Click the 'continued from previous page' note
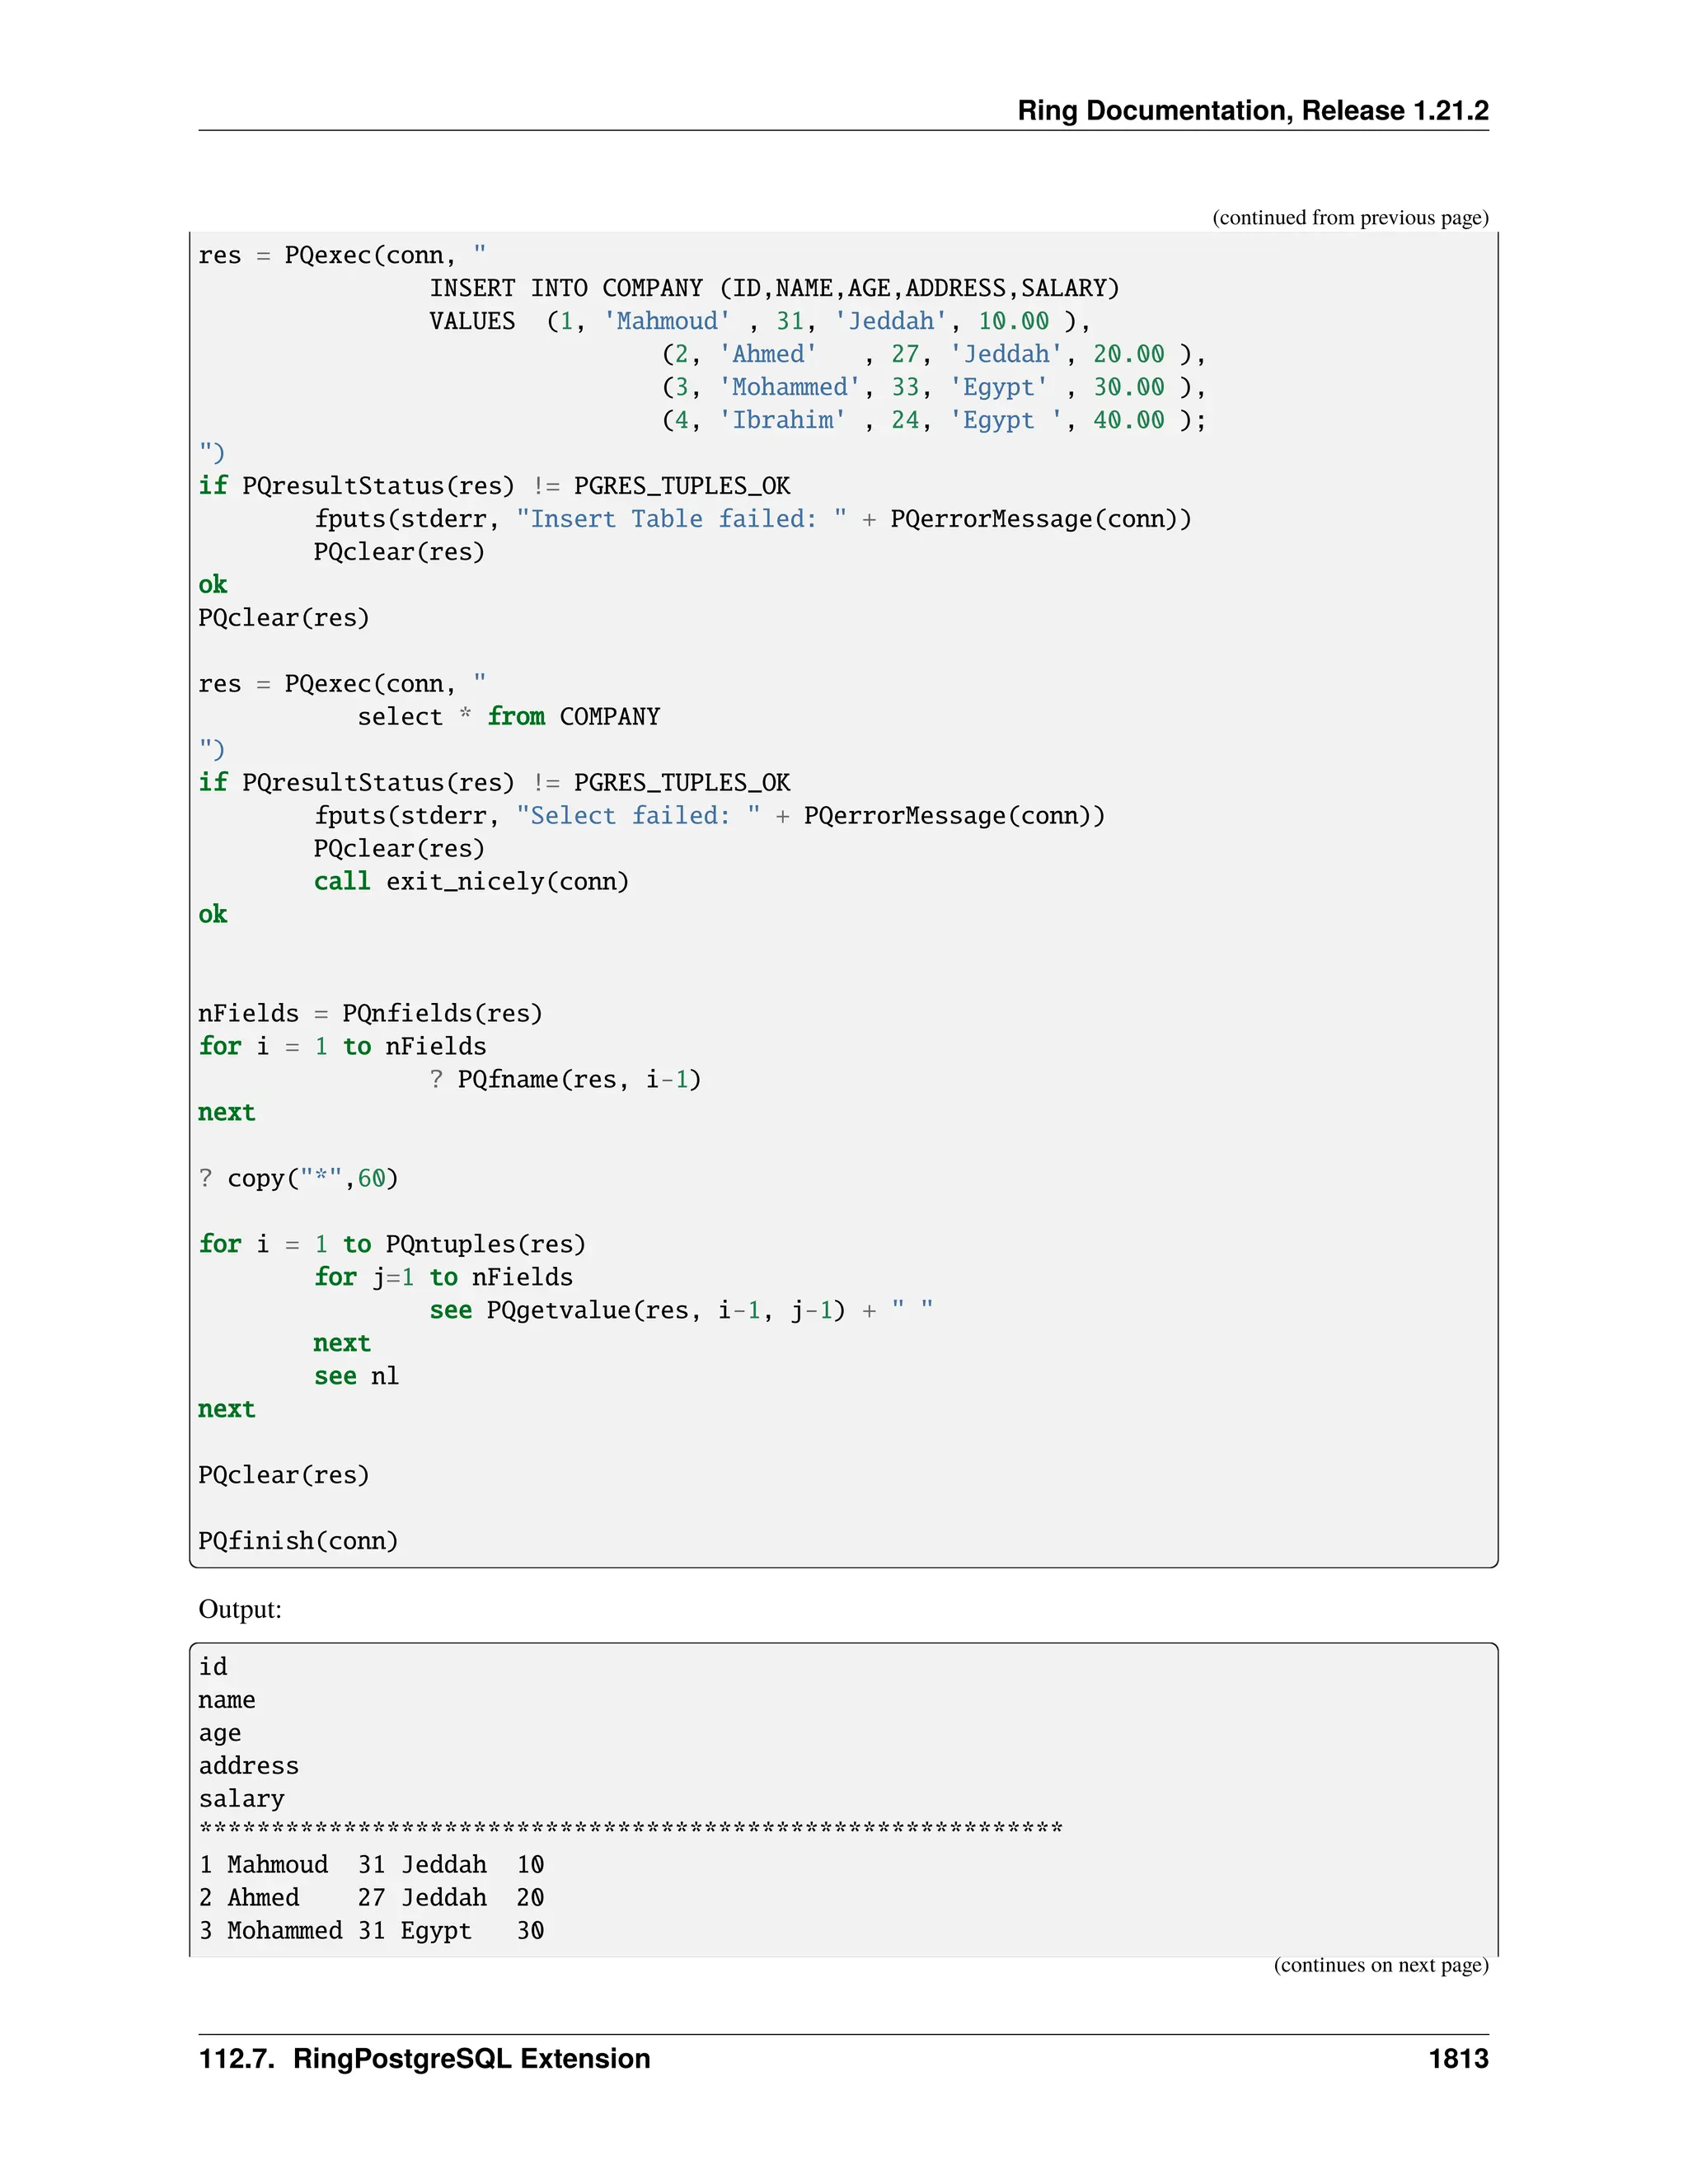Screen dimensions: 1688x2184 click(1349, 218)
